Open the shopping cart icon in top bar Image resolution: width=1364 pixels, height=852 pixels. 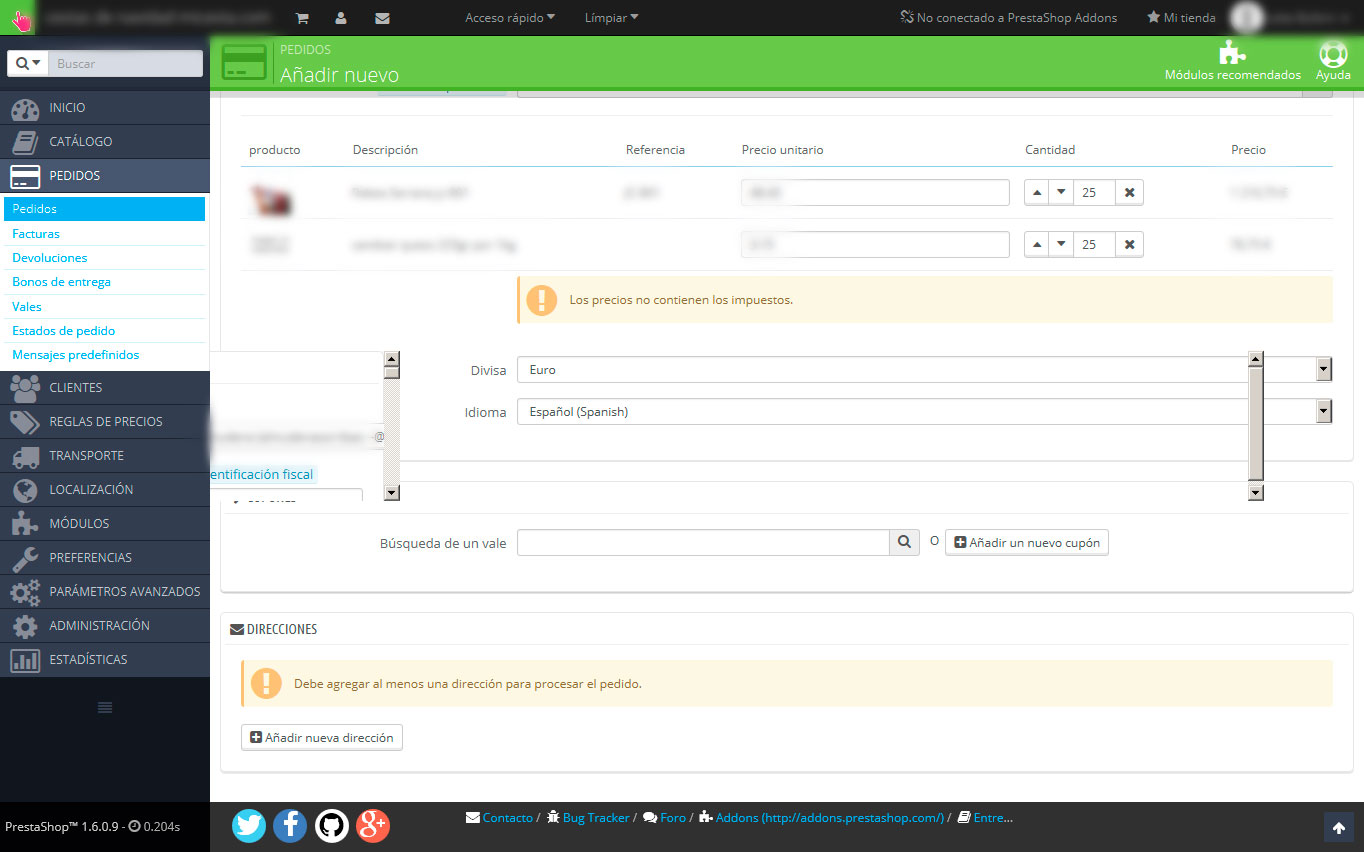(302, 18)
